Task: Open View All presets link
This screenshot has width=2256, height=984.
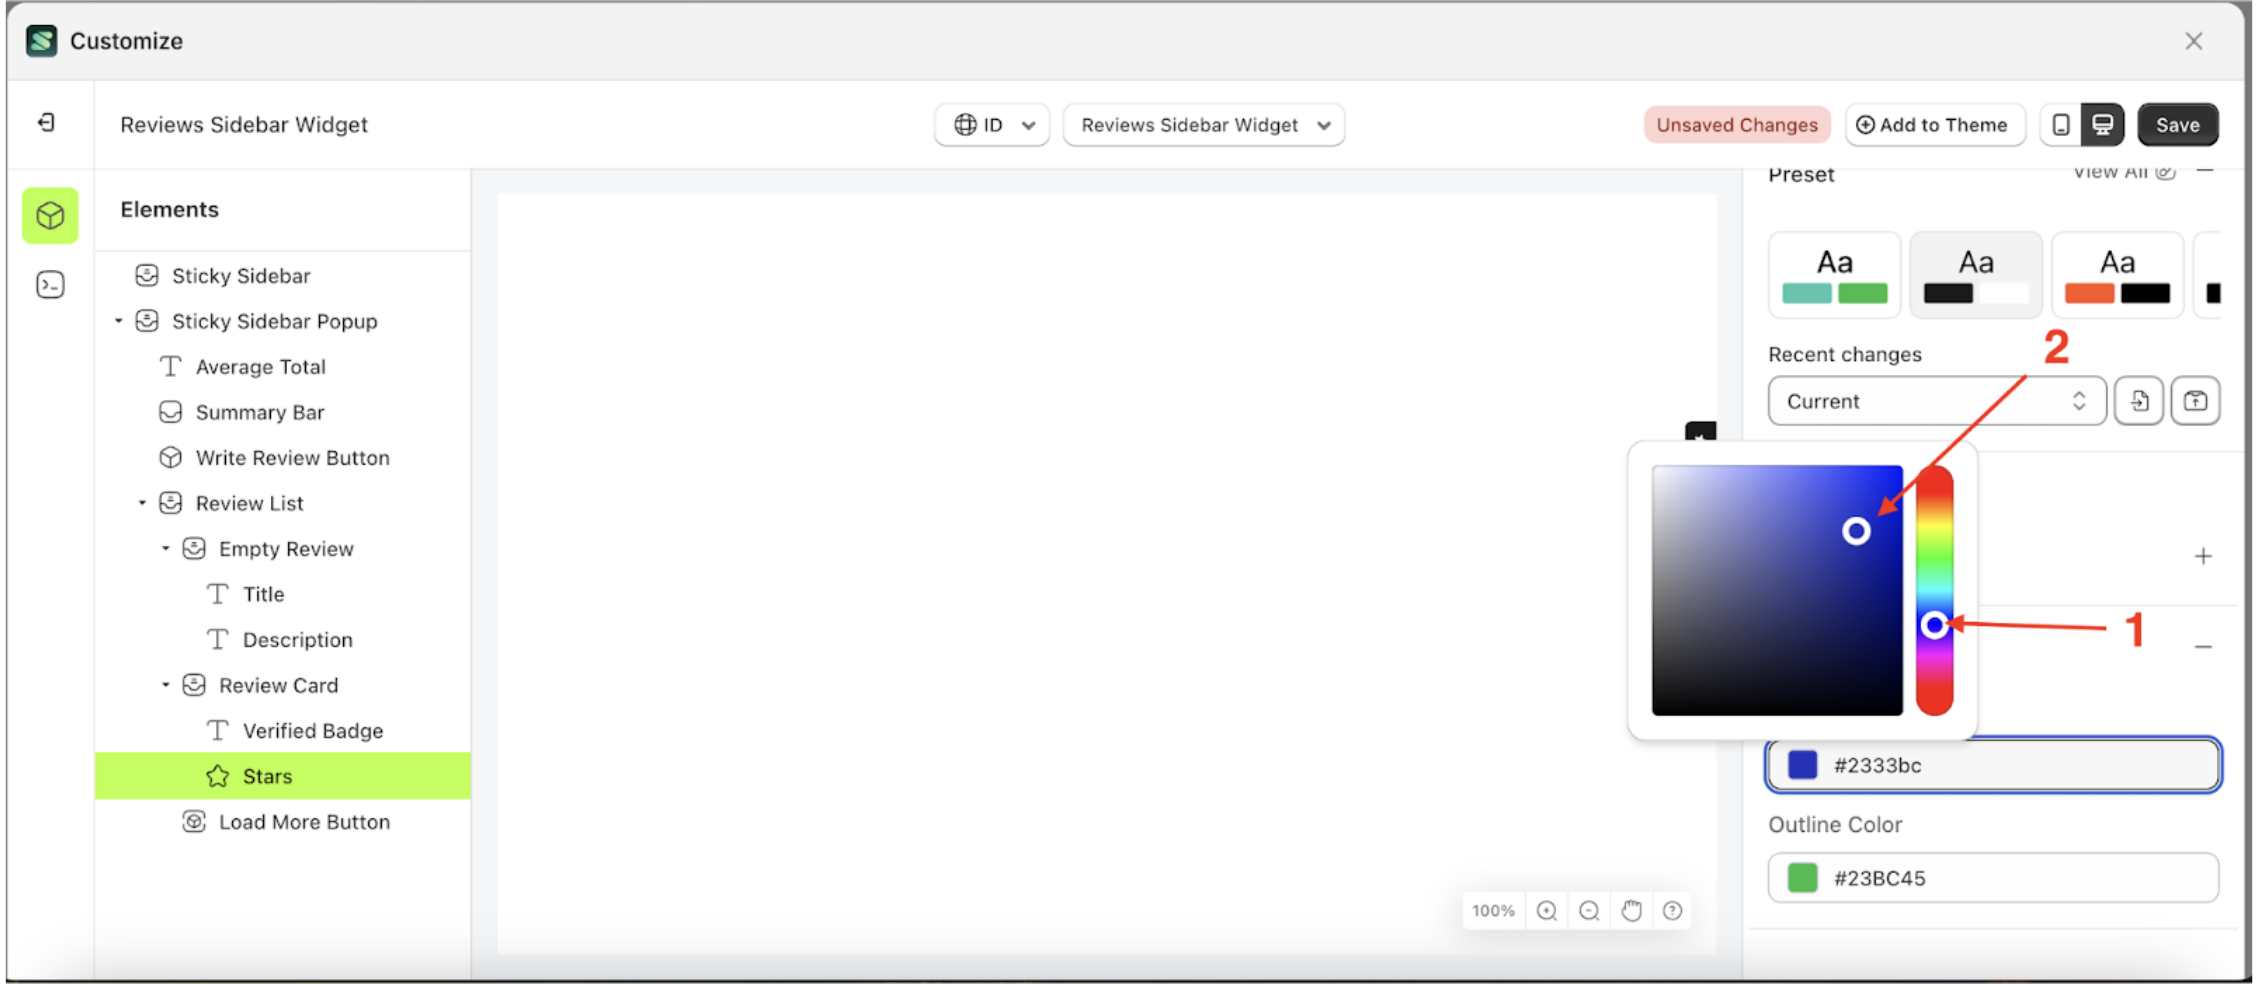Action: click(2112, 171)
